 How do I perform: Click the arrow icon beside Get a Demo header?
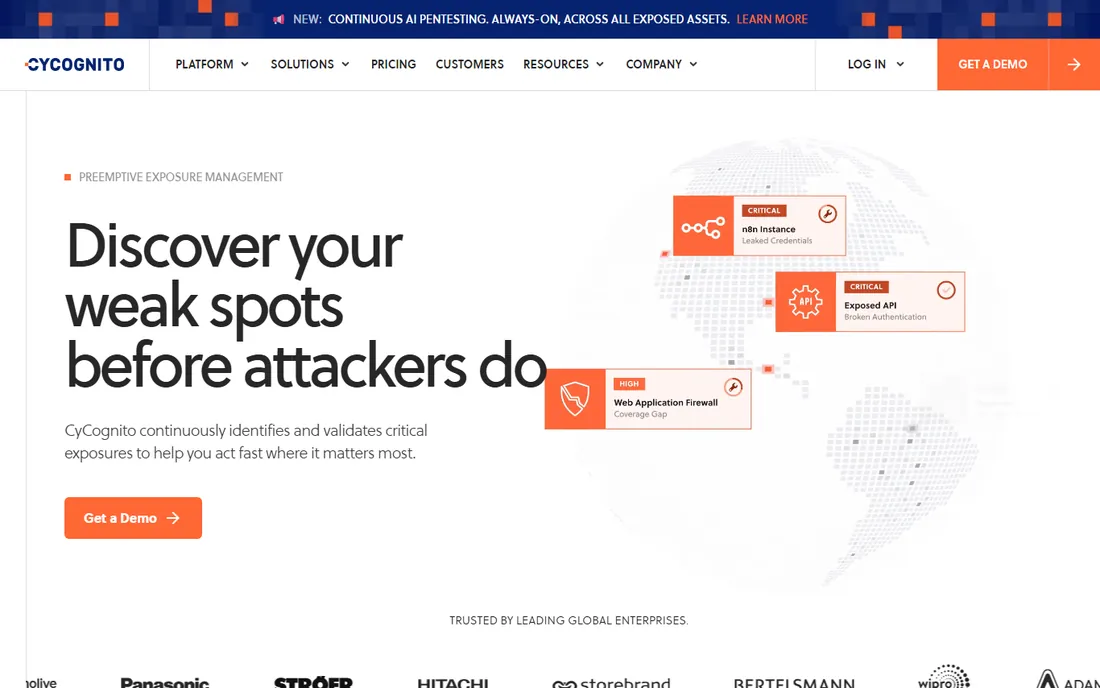[1073, 65]
